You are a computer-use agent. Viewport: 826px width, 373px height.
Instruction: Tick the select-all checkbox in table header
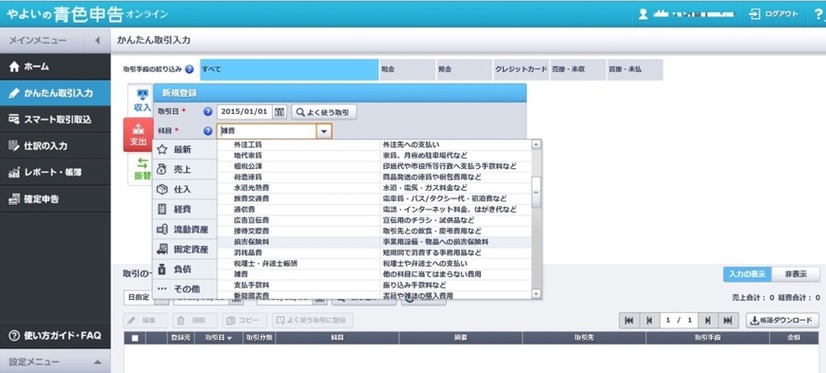click(x=135, y=338)
